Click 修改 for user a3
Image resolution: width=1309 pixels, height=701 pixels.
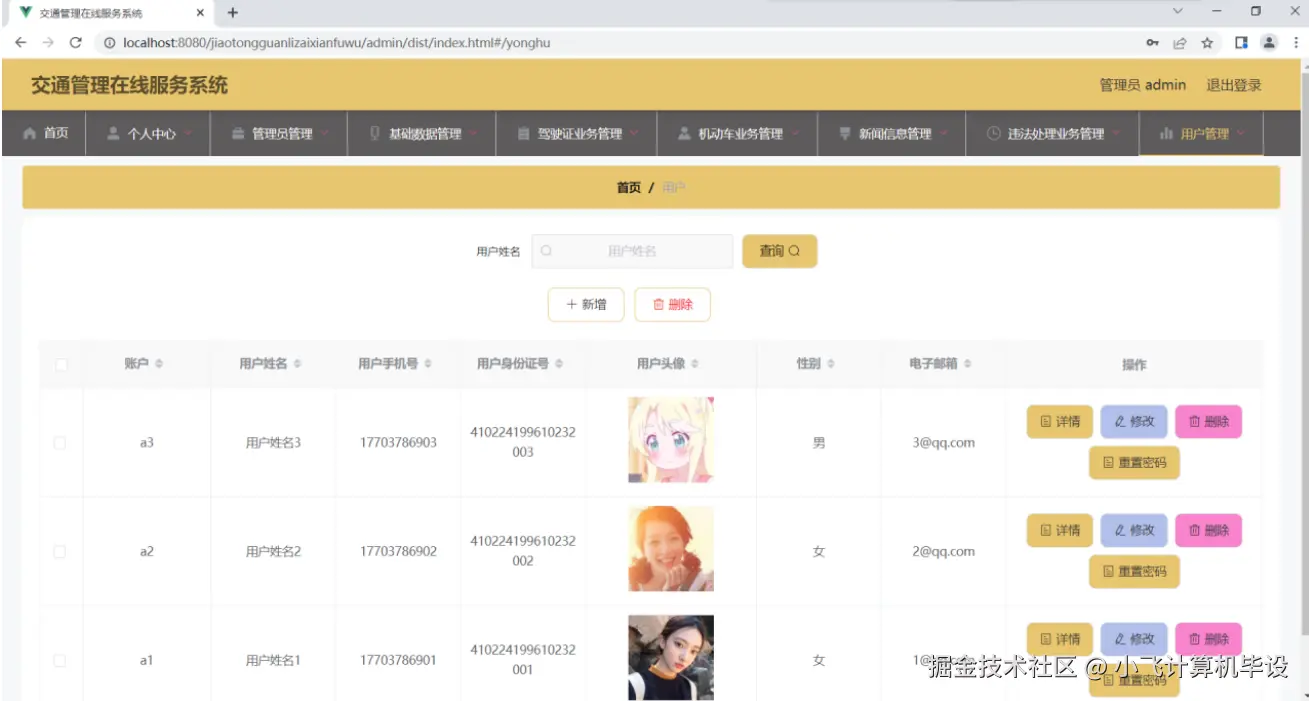click(1134, 422)
